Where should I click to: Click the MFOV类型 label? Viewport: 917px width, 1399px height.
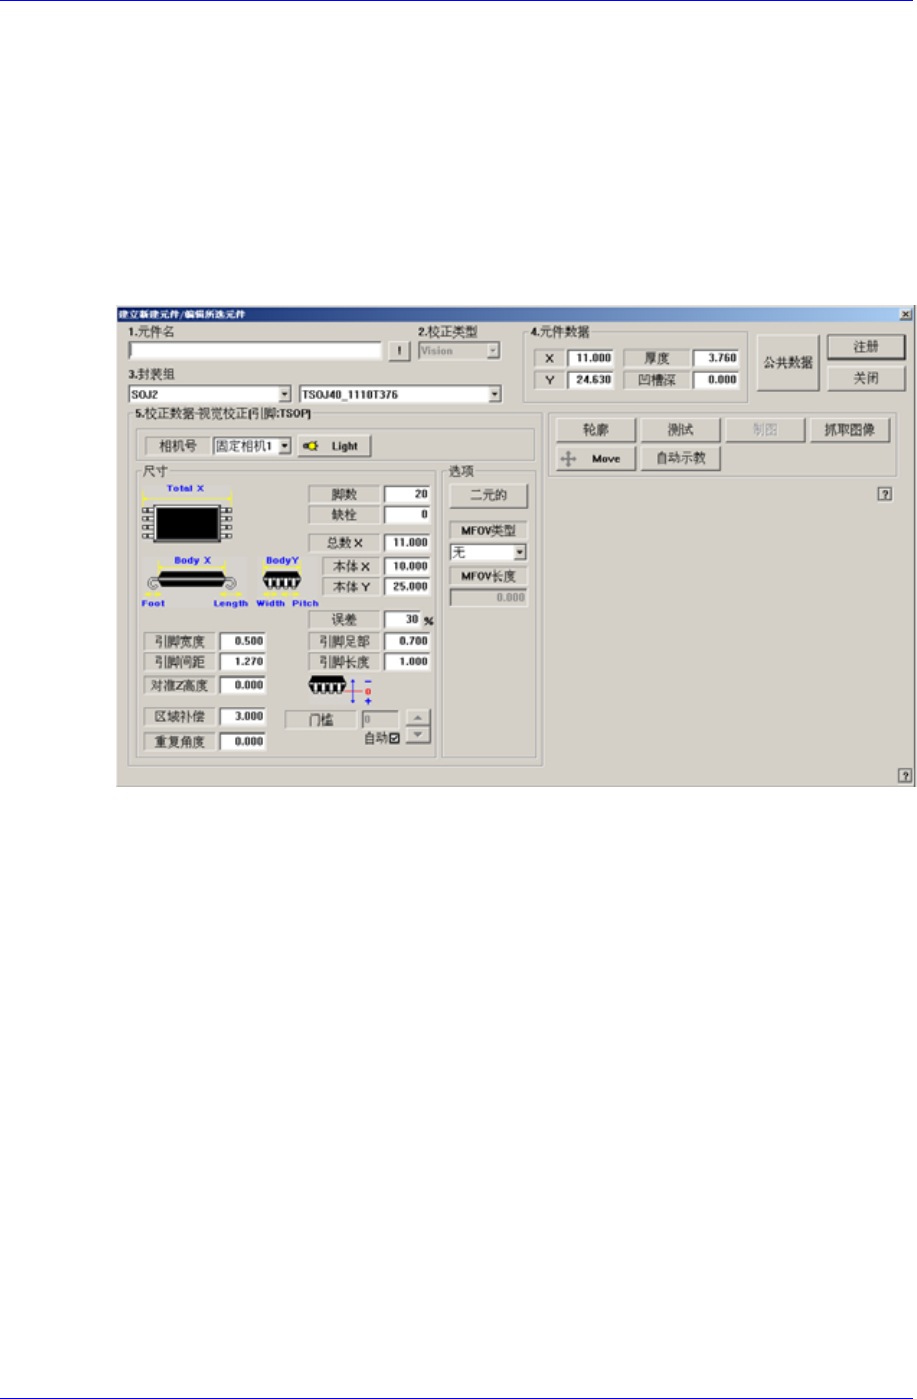489,529
